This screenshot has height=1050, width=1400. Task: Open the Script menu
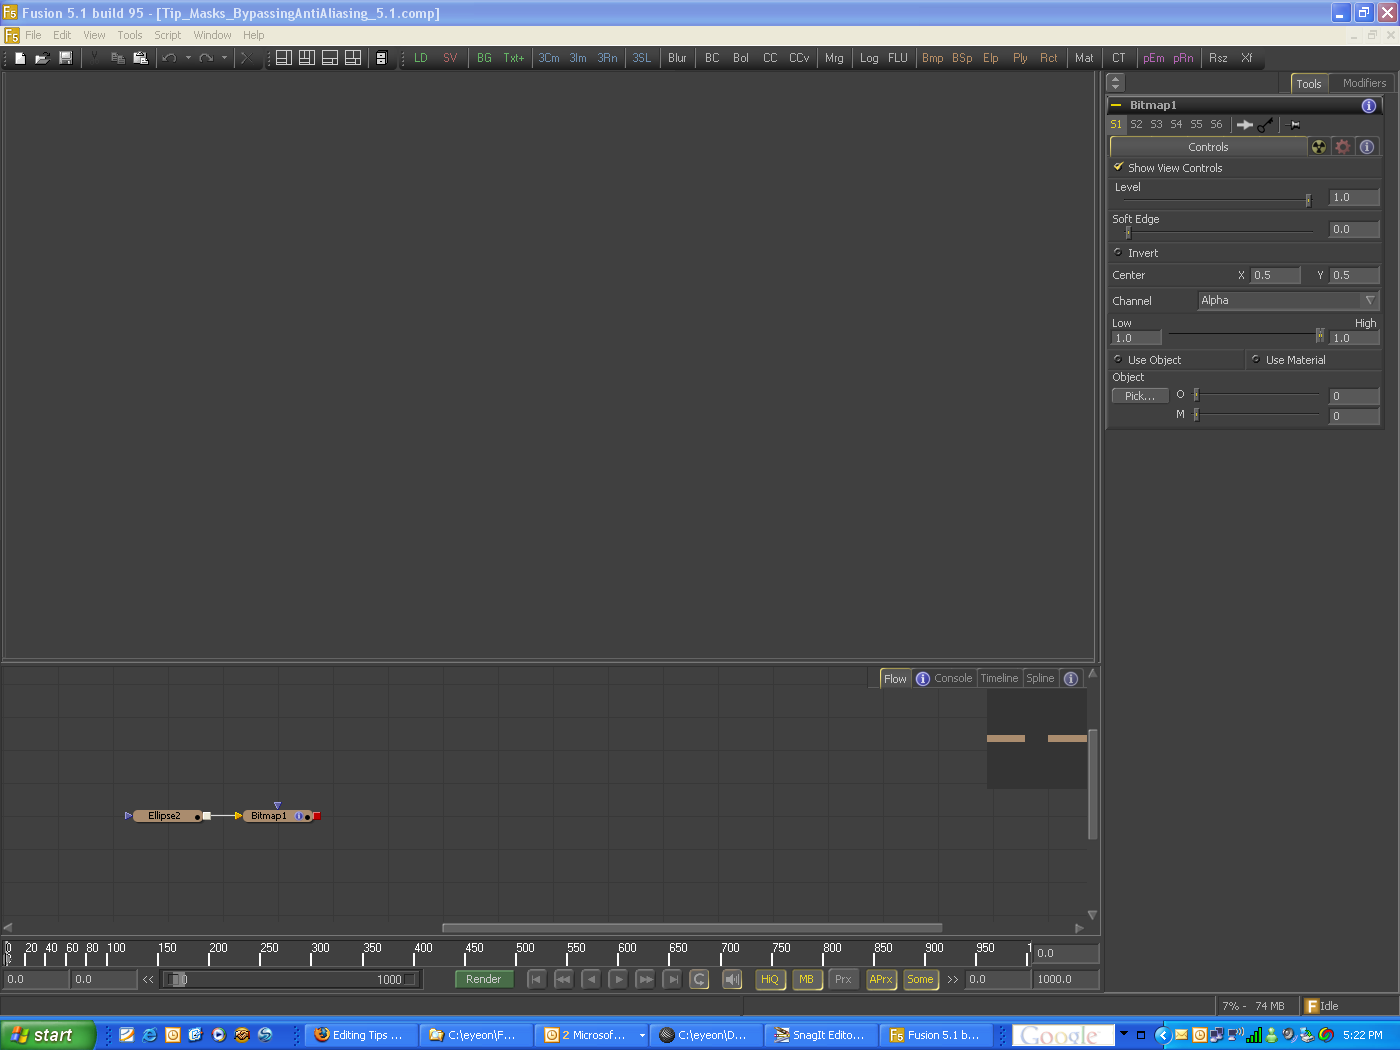coord(168,35)
